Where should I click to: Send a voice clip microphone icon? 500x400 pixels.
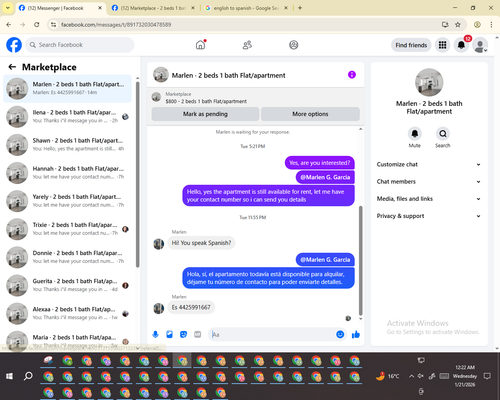(x=155, y=334)
